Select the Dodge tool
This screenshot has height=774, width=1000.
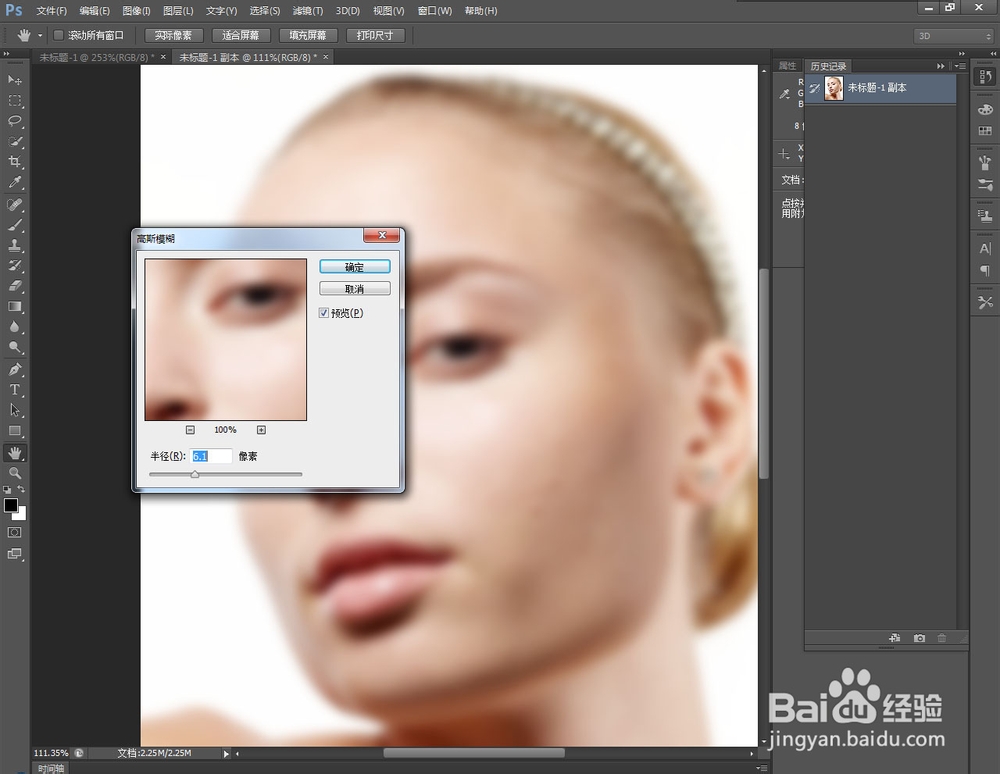14,347
